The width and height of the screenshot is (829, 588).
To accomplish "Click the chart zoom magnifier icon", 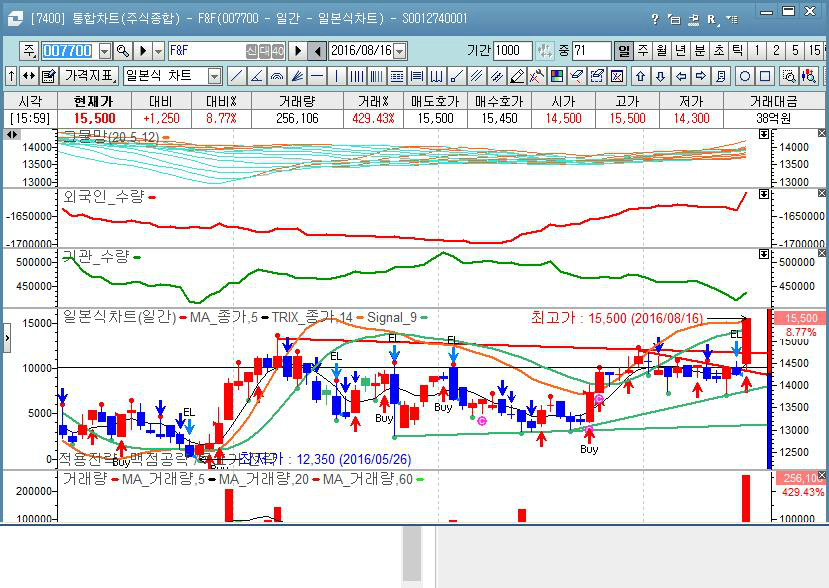I will click(787, 76).
